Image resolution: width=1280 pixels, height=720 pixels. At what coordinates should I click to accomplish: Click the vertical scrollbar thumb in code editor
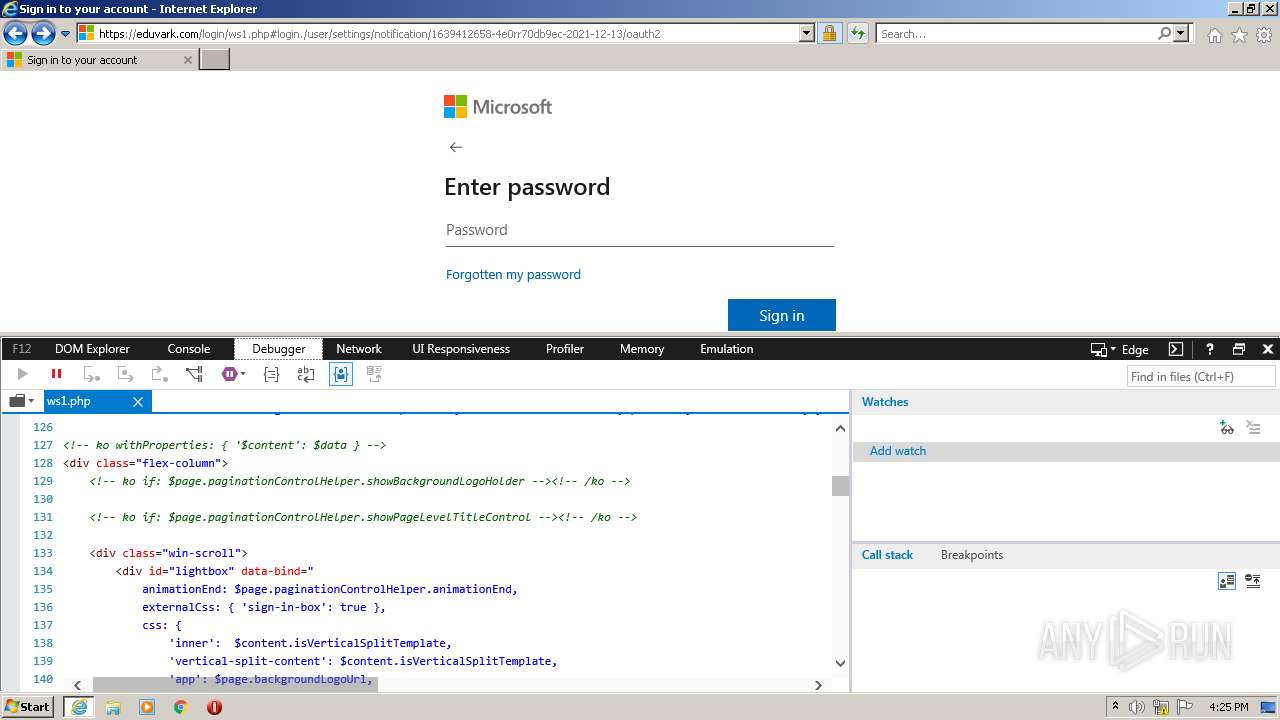point(840,486)
